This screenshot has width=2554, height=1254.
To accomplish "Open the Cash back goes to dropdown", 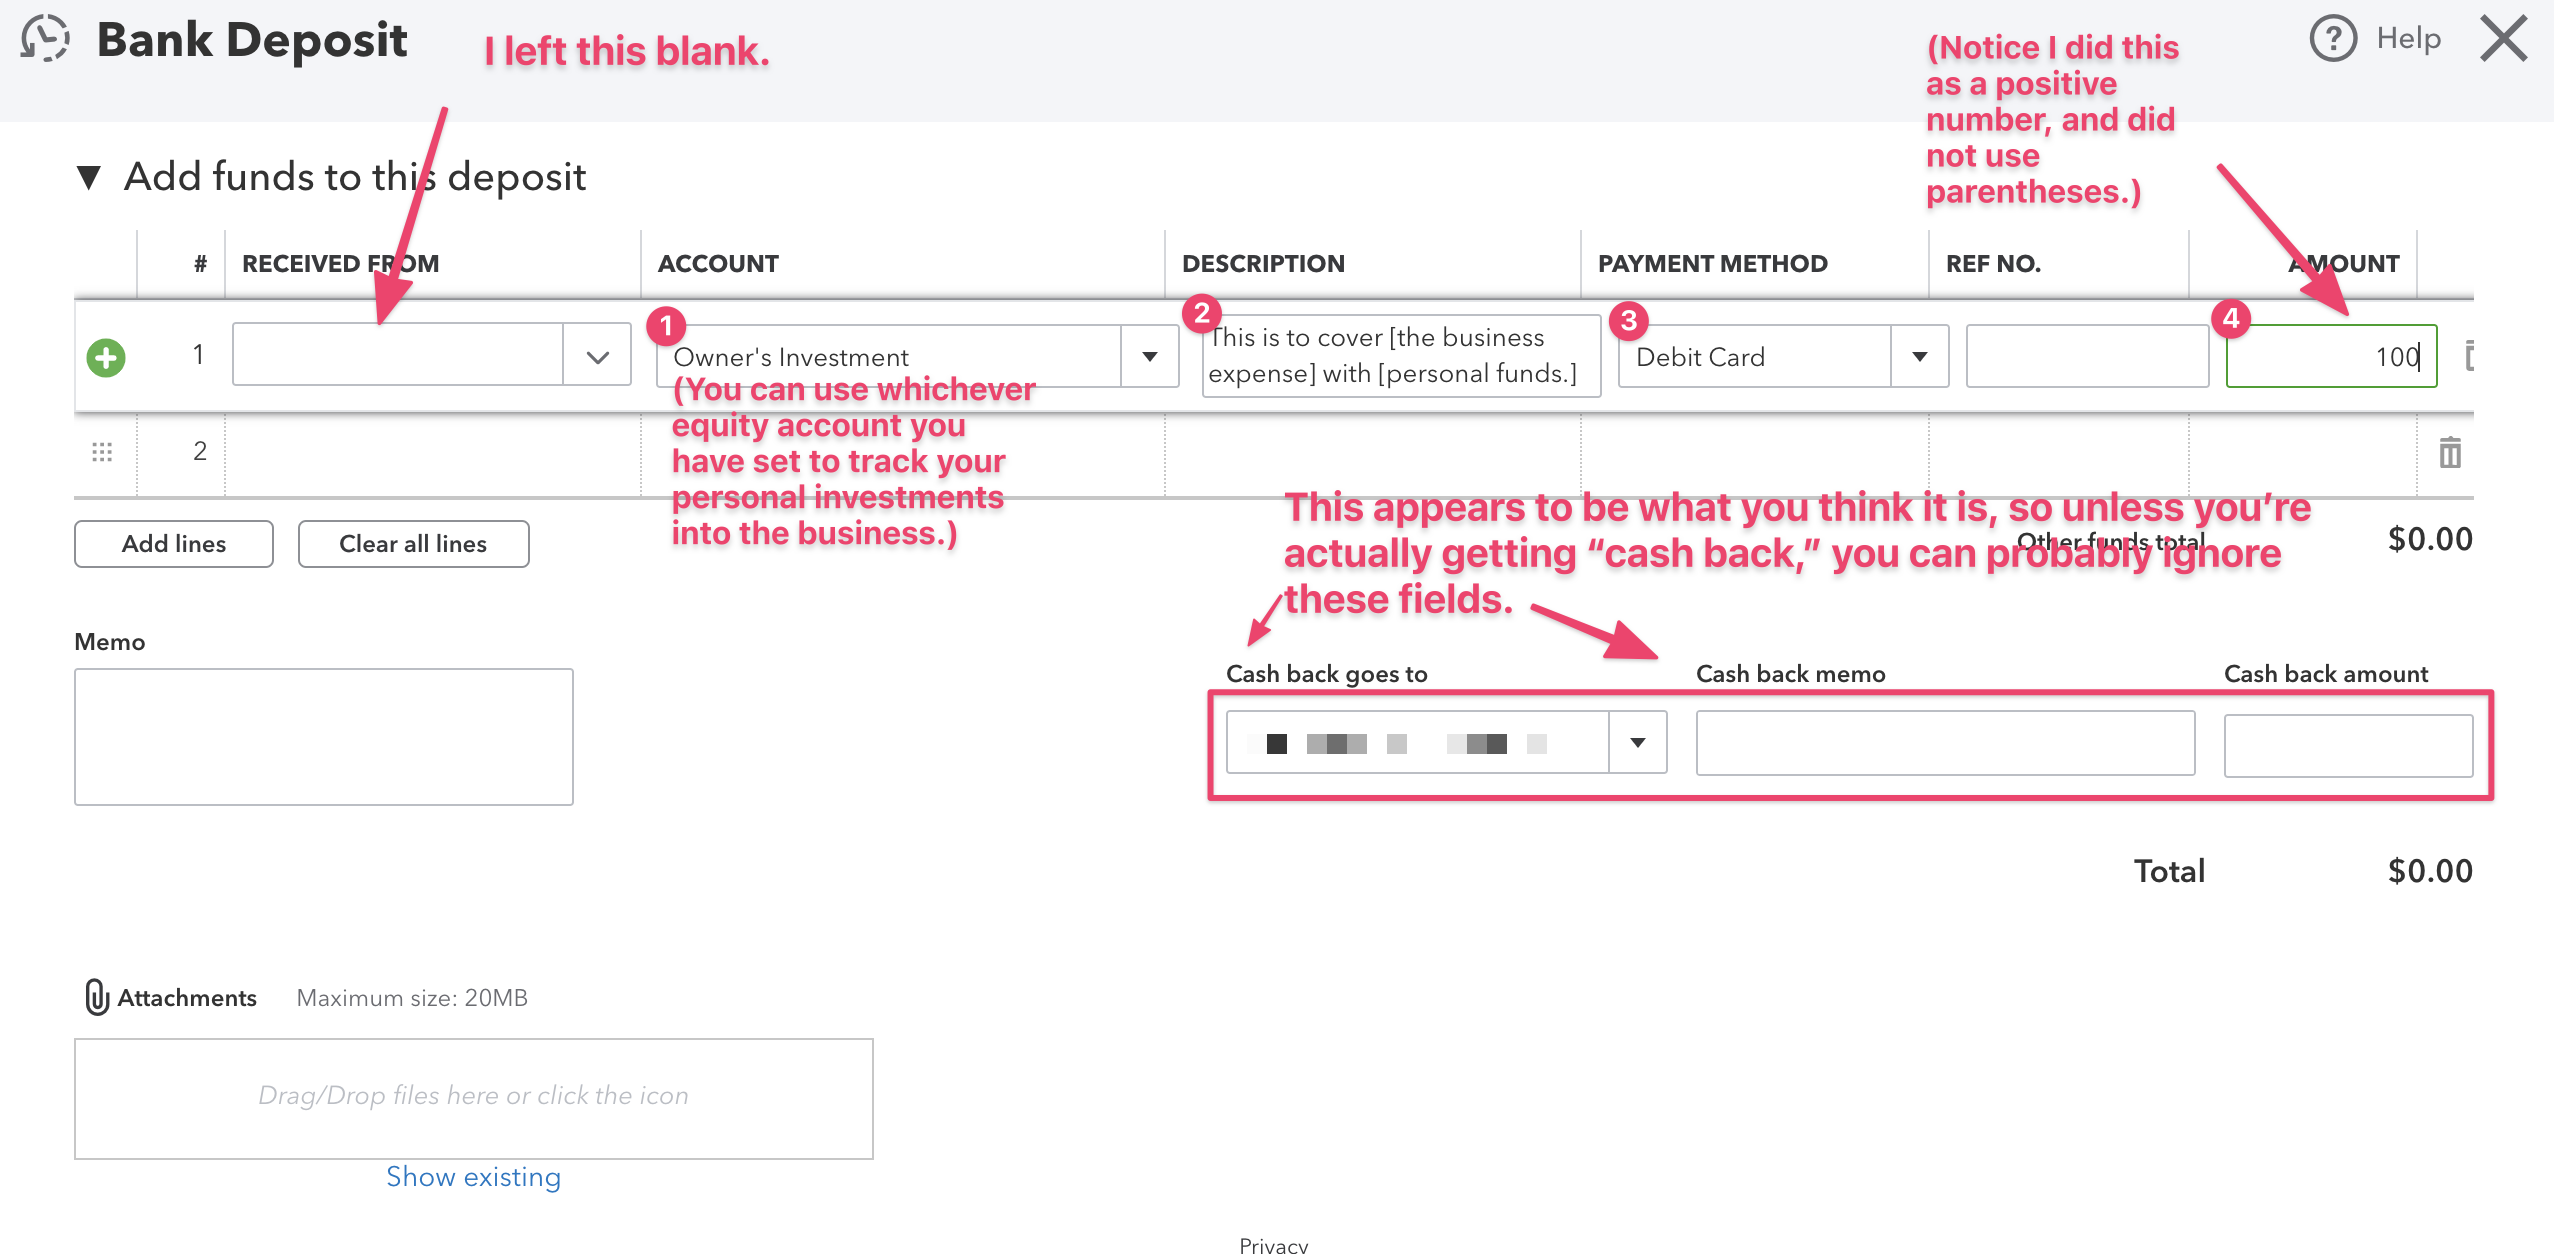I will point(1637,743).
